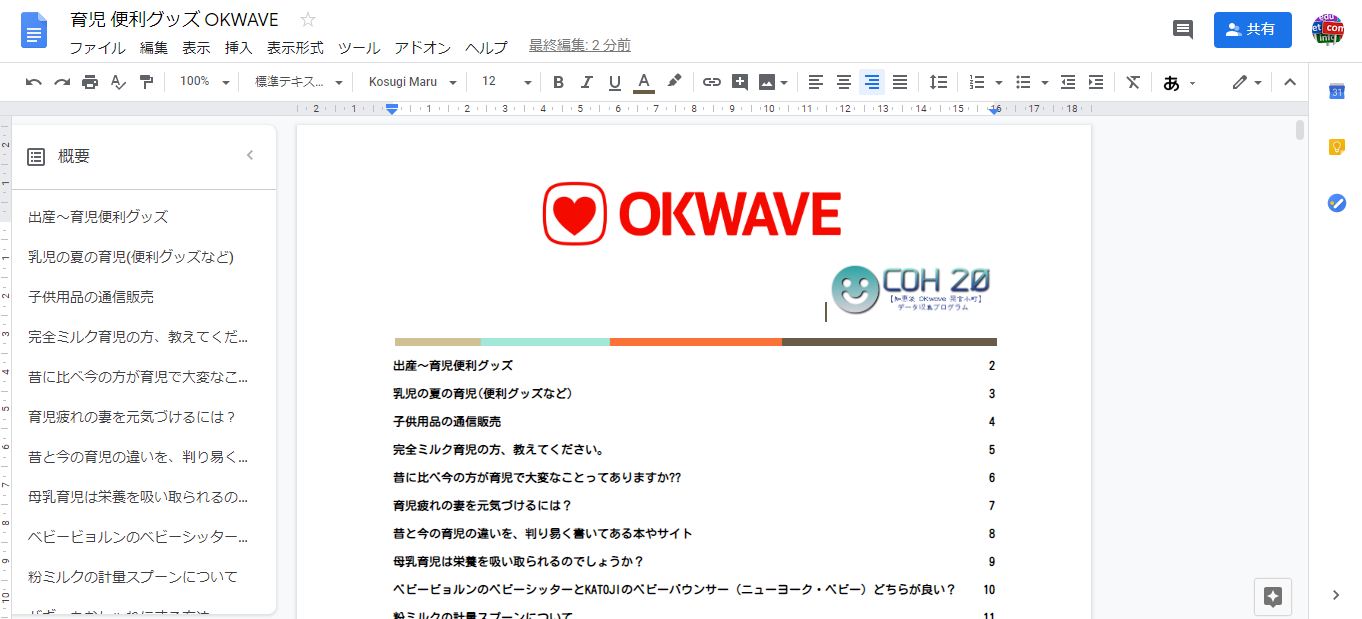Click the clear formatting icon
Screen dimensions: 1362x619
(x=1132, y=82)
